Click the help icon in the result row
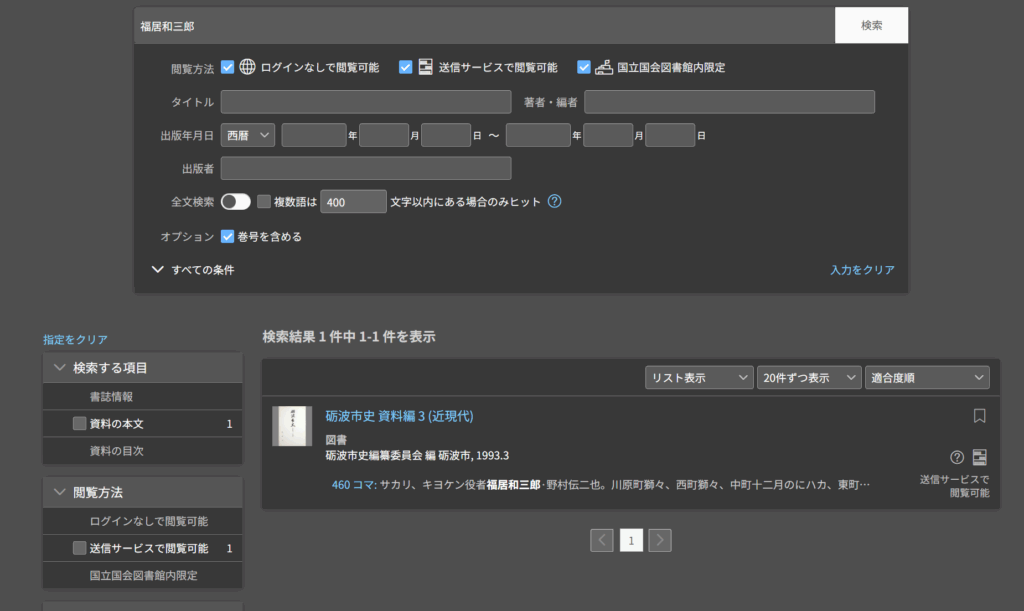The height and width of the screenshot is (611, 1024). tap(957, 457)
